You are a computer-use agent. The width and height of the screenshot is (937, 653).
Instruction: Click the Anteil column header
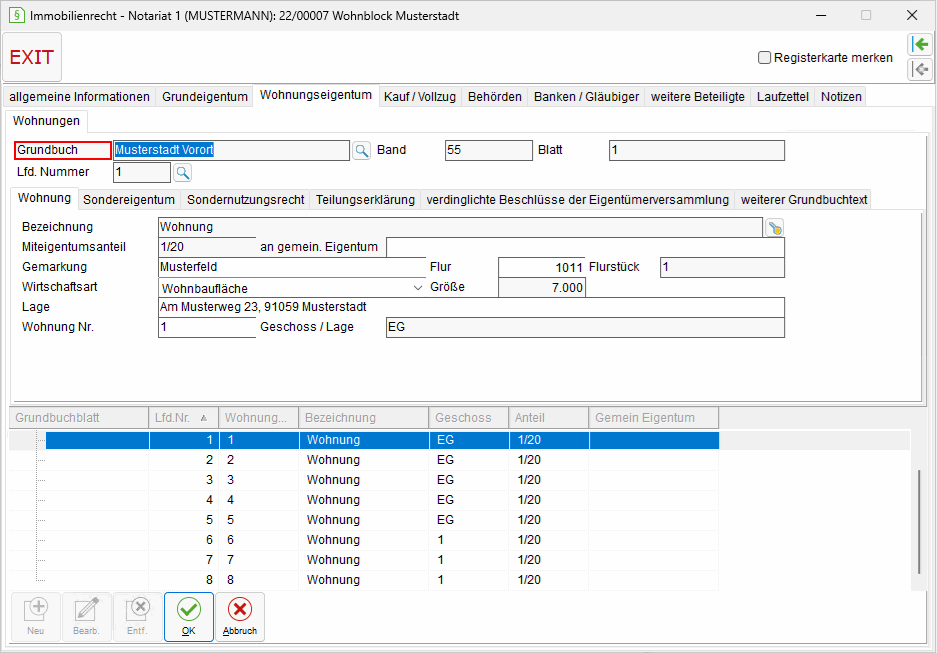pyautogui.click(x=549, y=418)
